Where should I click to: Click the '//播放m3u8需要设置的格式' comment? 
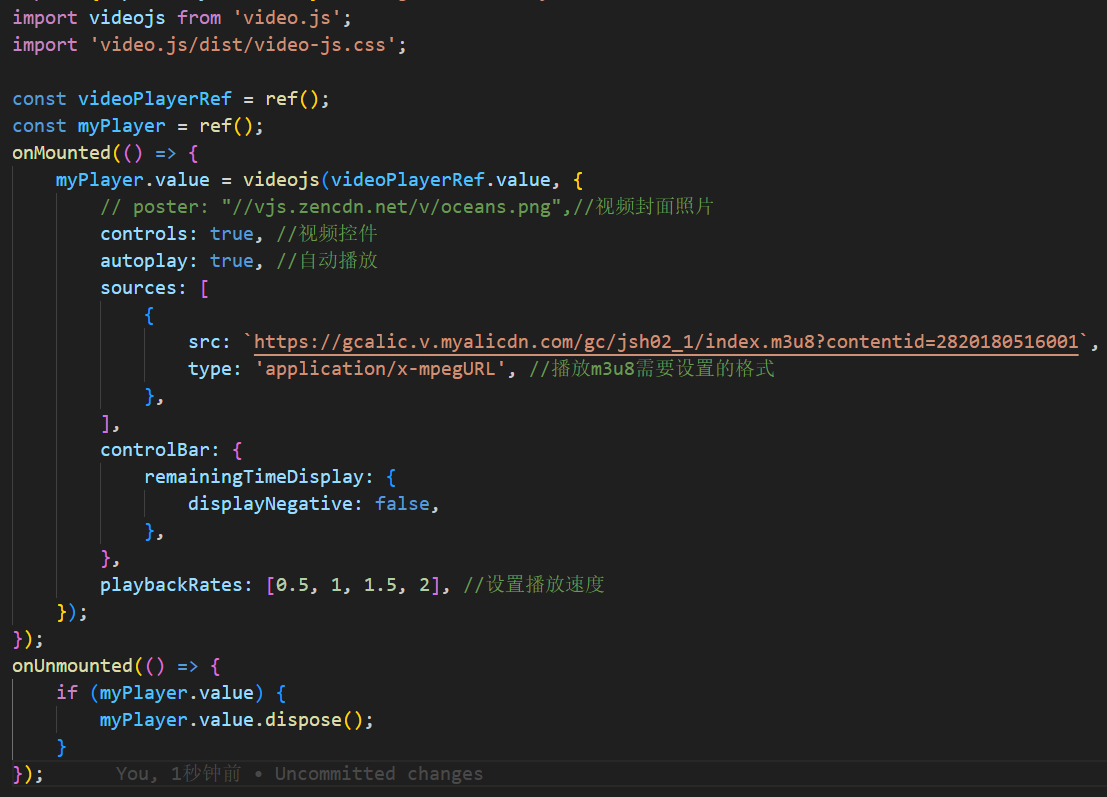pos(652,369)
